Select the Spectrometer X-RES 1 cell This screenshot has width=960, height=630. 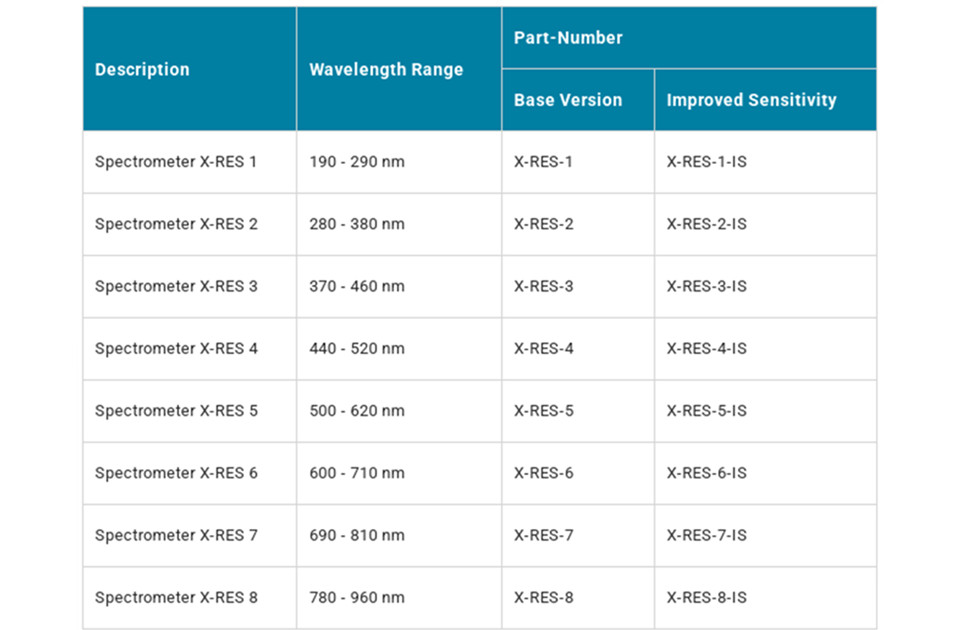[x=176, y=162]
